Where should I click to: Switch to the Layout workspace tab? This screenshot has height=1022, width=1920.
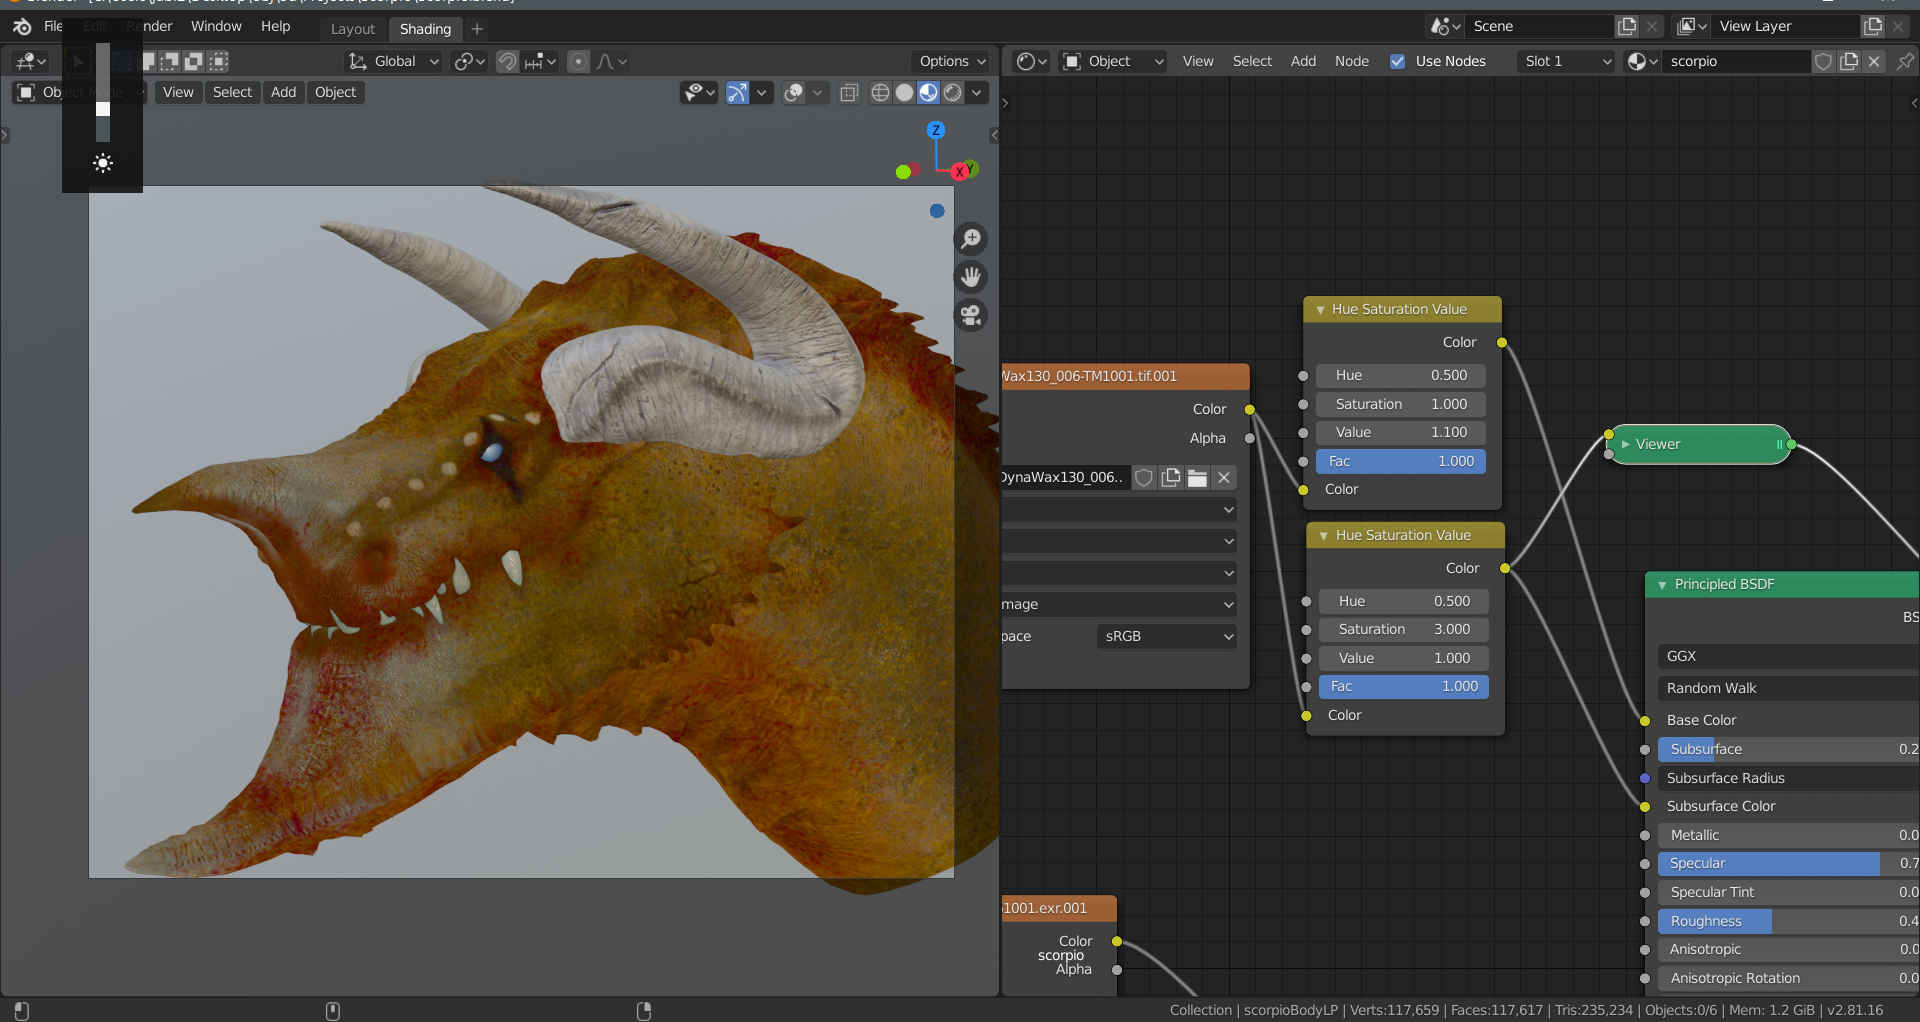(x=352, y=29)
